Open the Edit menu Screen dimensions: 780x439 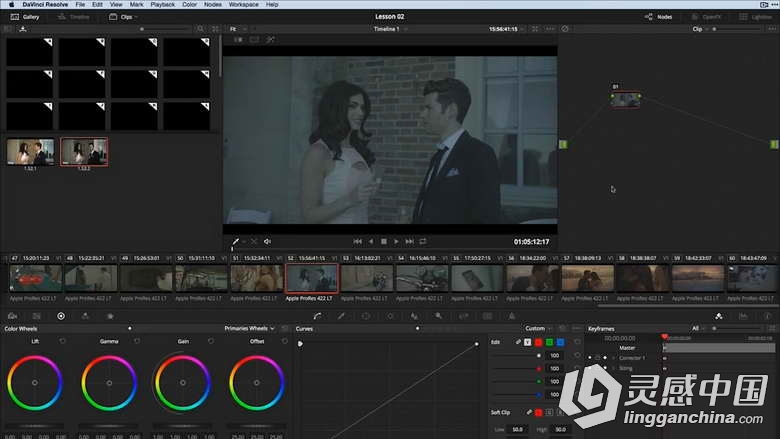pos(98,4)
